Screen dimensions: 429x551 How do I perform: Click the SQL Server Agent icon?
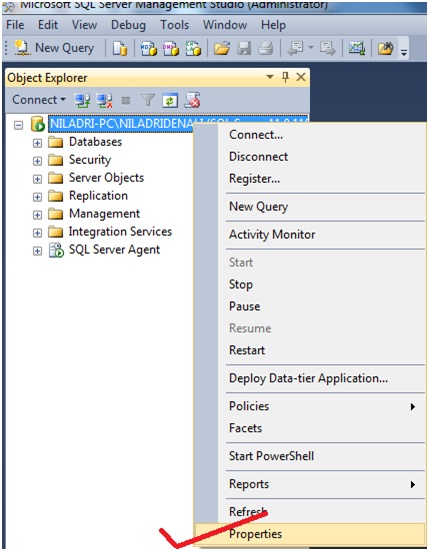56,250
